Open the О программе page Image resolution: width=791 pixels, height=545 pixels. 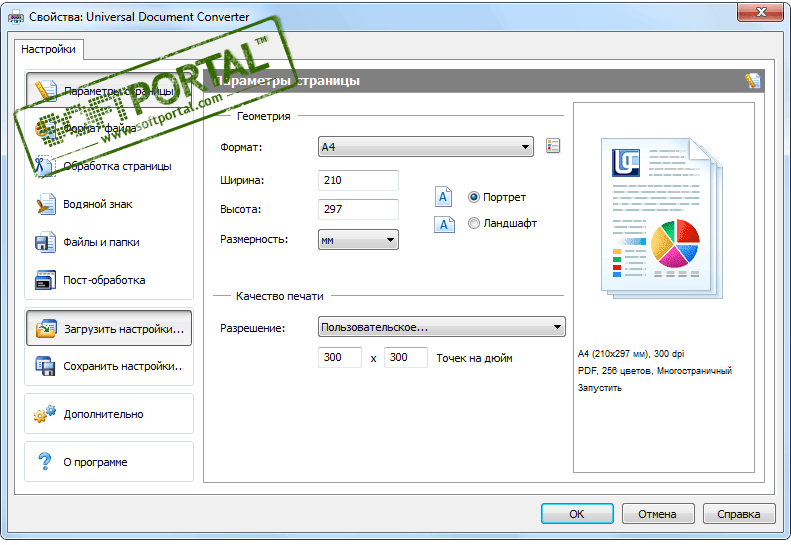(x=108, y=462)
